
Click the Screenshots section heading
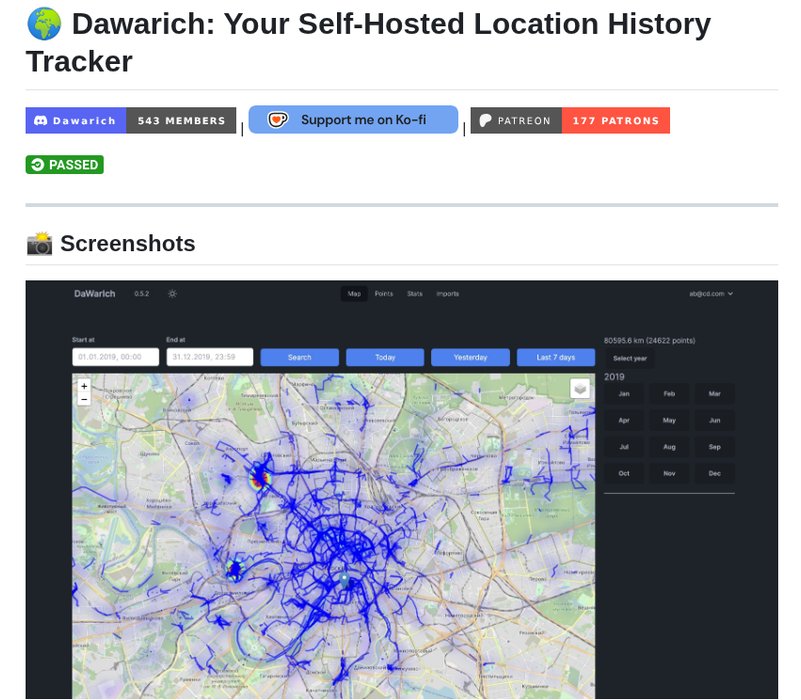(x=128, y=244)
